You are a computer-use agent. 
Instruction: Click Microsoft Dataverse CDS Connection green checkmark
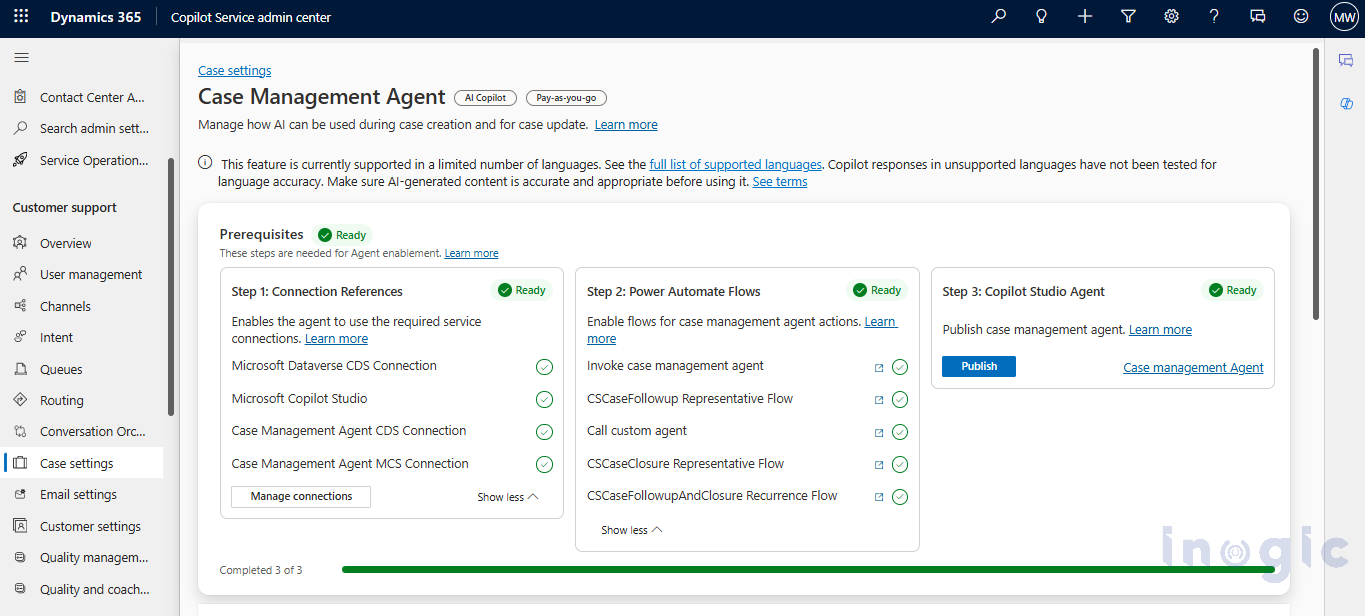(544, 367)
